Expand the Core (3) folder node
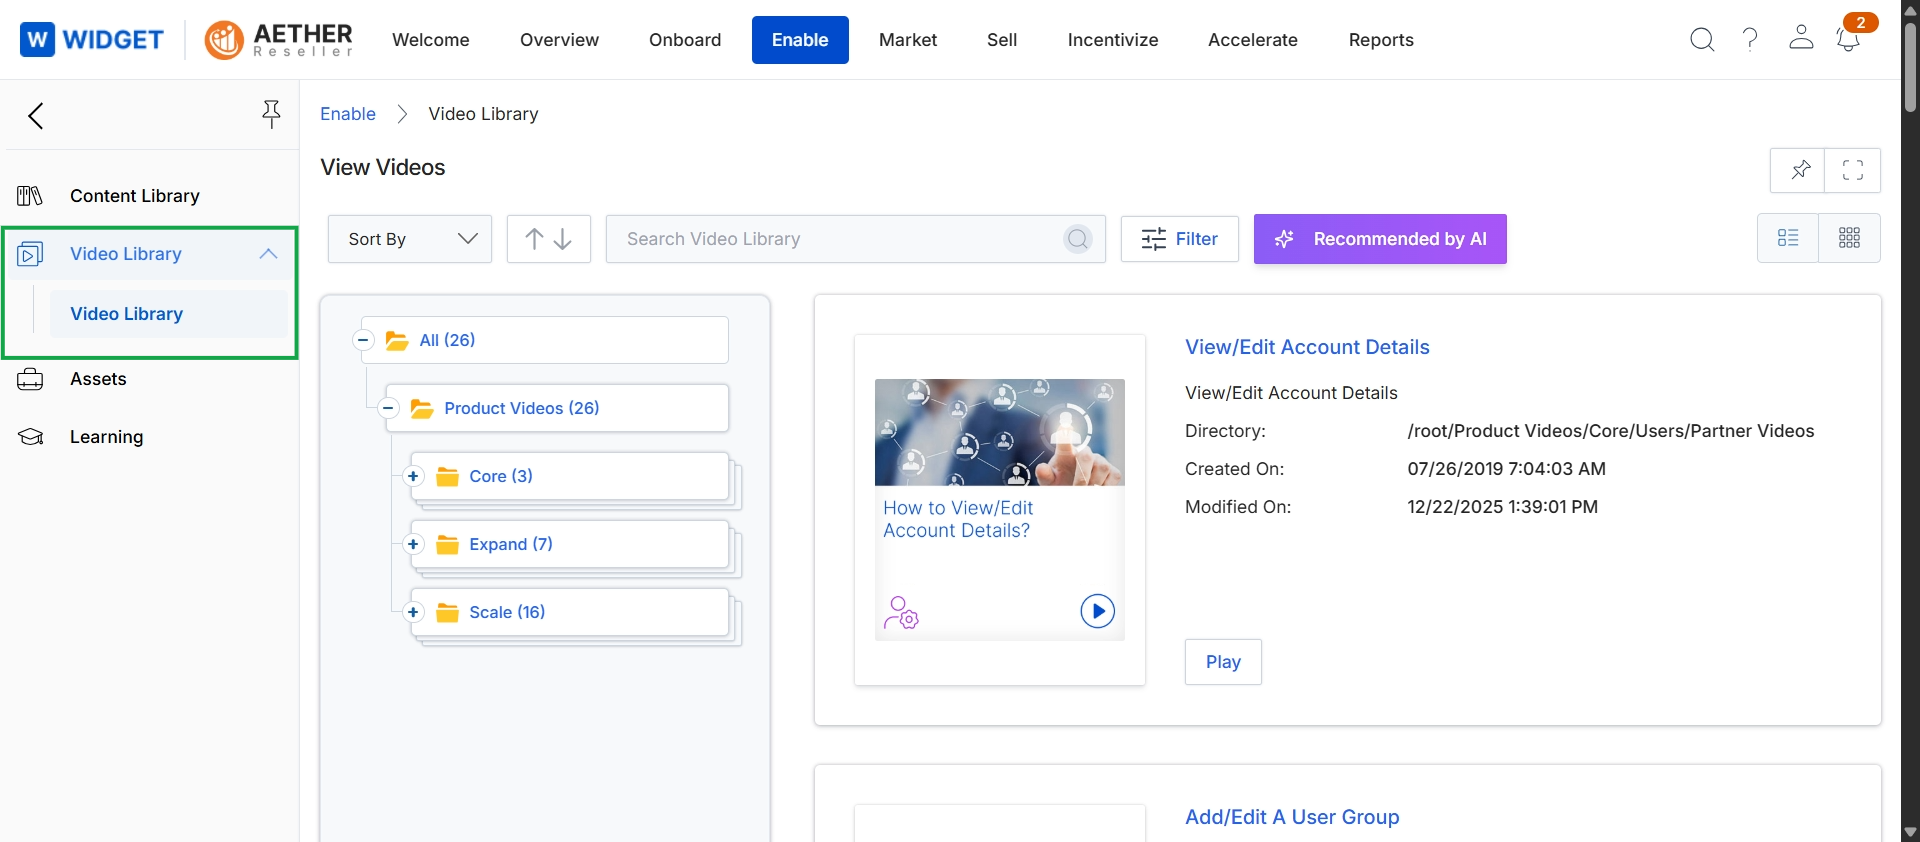Image resolution: width=1920 pixels, height=842 pixels. [413, 476]
